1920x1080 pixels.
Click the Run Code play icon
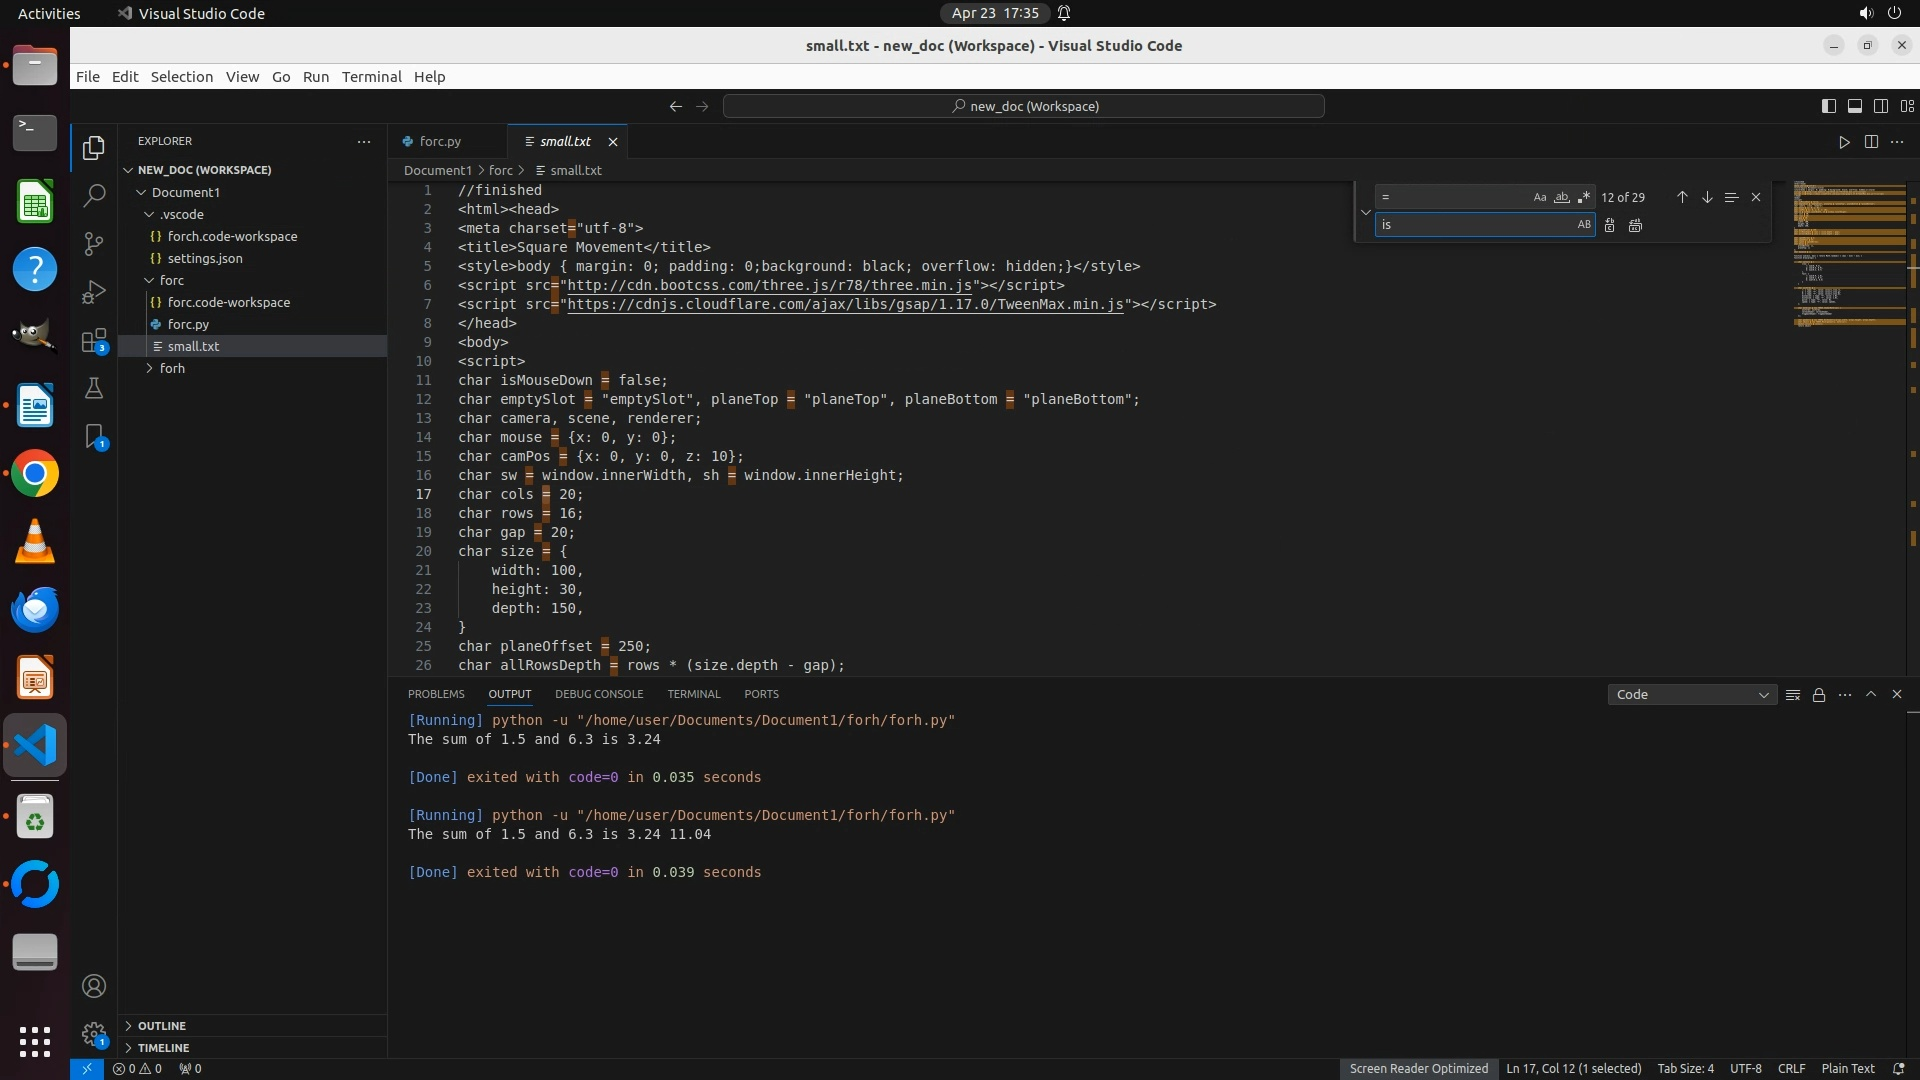(x=1844, y=142)
